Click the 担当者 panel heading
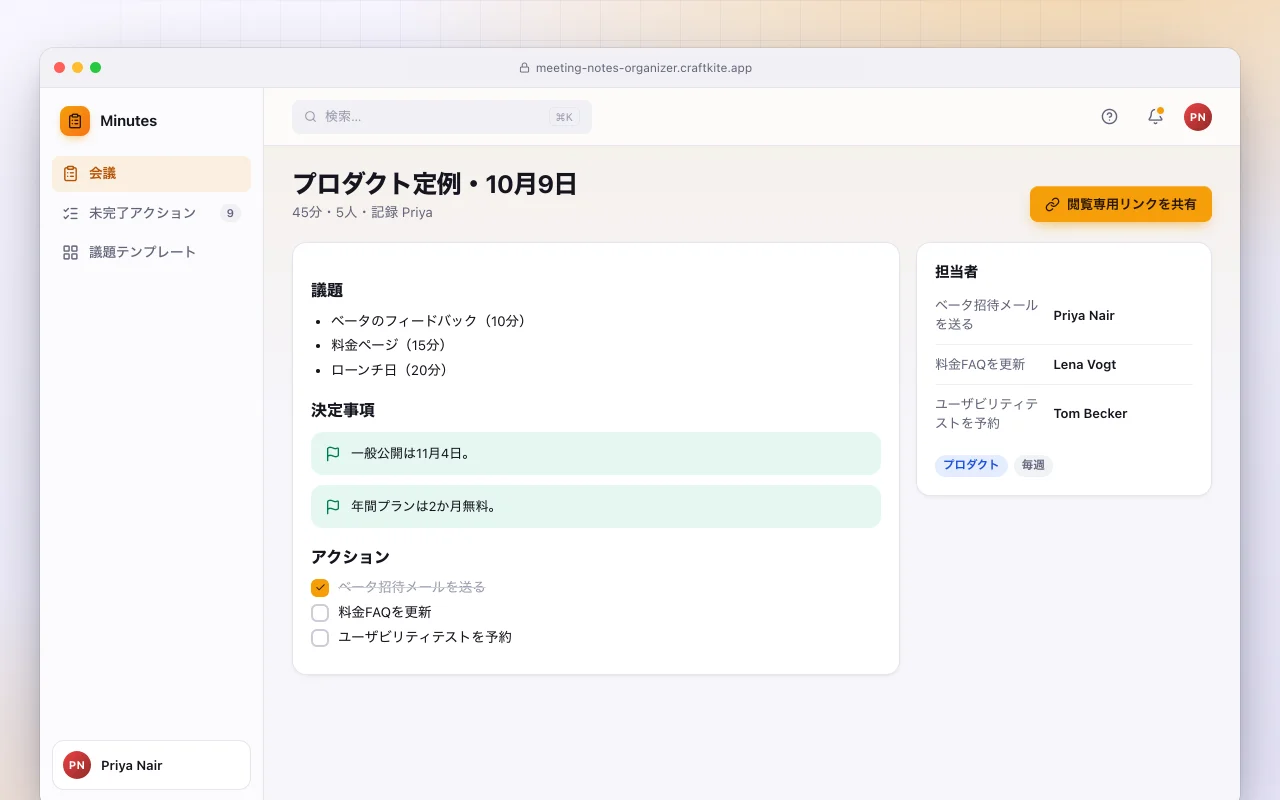Image resolution: width=1280 pixels, height=800 pixels. (x=956, y=271)
